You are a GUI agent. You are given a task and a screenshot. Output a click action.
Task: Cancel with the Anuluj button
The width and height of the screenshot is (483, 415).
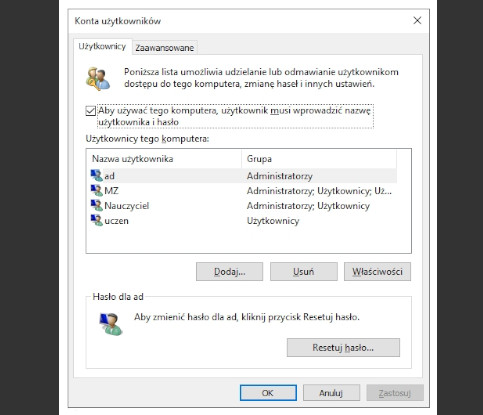click(331, 393)
